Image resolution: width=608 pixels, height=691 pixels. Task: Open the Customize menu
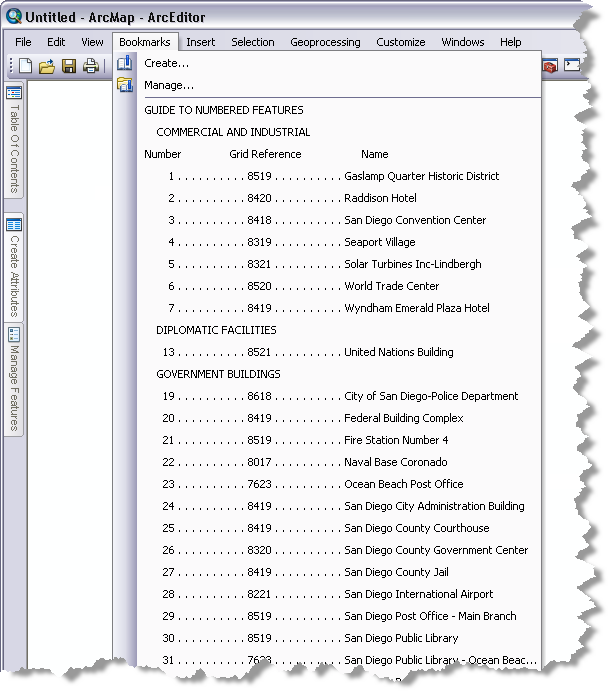[x=400, y=42]
